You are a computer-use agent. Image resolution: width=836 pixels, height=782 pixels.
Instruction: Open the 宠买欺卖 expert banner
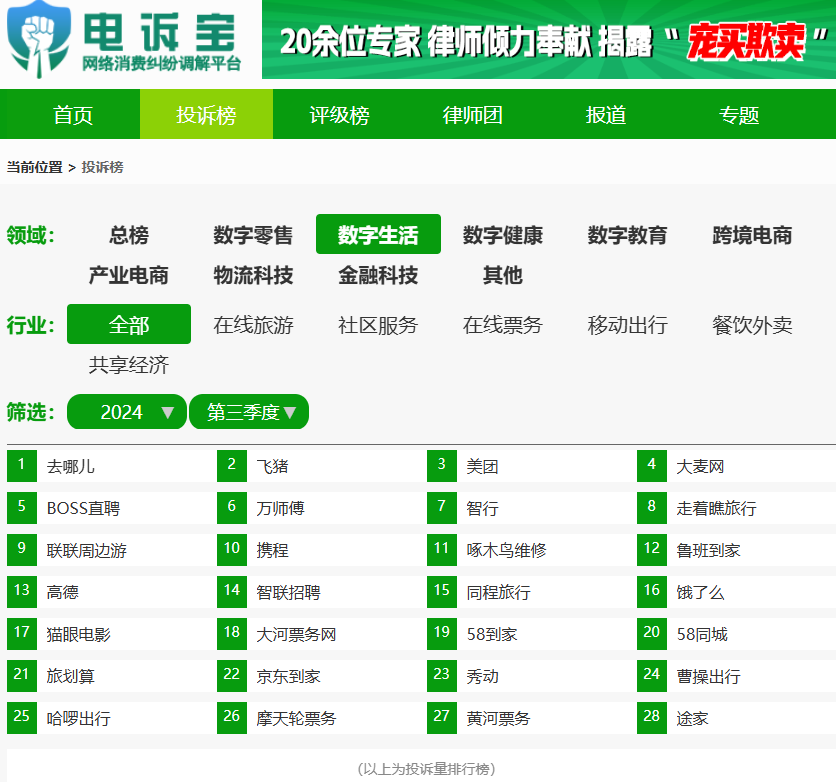click(549, 39)
